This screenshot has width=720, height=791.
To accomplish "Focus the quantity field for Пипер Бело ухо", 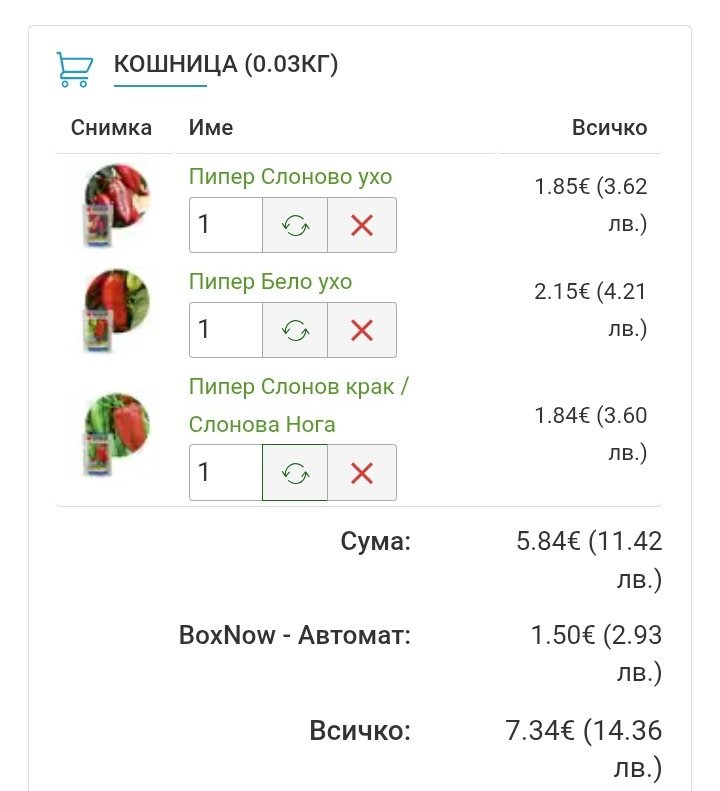I will pos(225,330).
